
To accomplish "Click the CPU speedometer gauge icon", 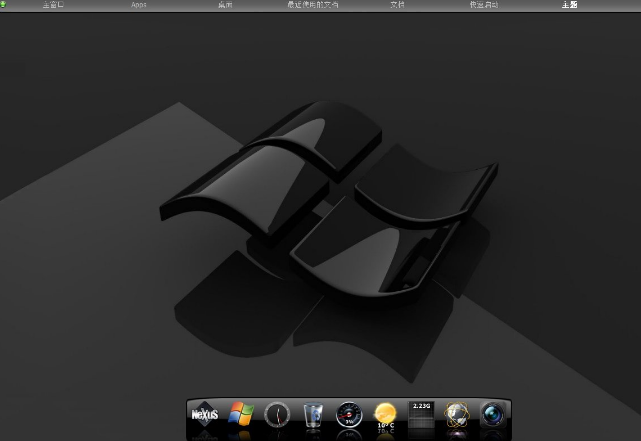I will 349,414.
